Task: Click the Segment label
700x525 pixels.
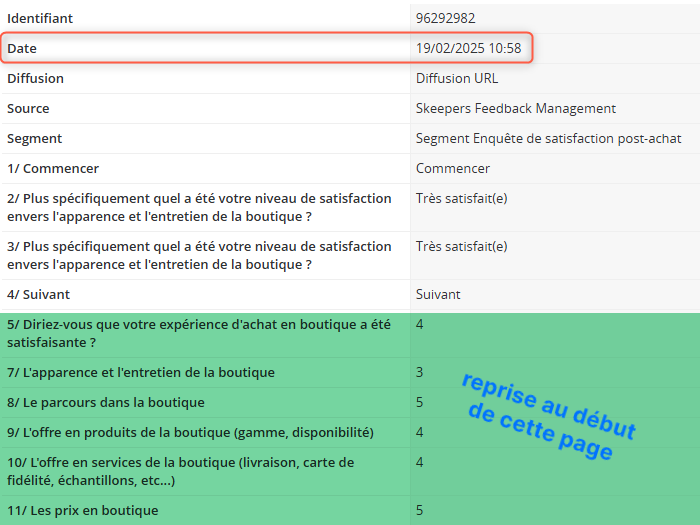Action: (34, 138)
